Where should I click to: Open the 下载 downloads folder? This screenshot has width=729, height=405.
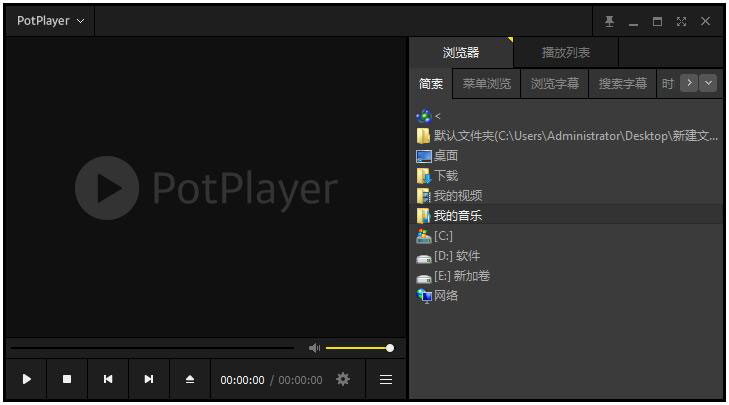click(x=437, y=176)
